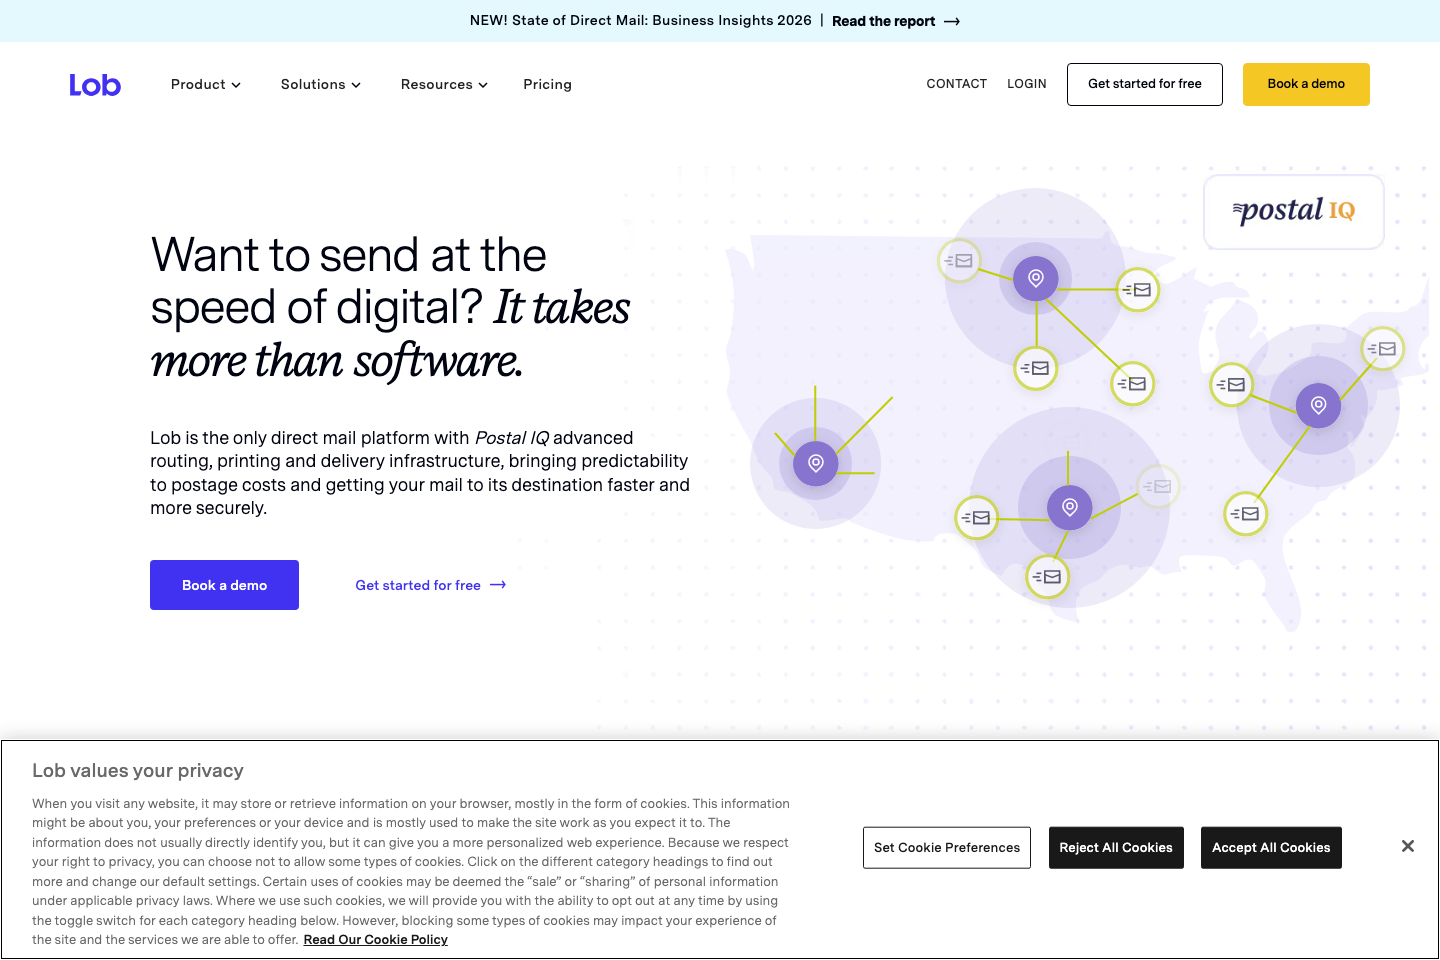Expand the Product dropdown menu
Screen dimensions: 1440x960
coord(205,84)
